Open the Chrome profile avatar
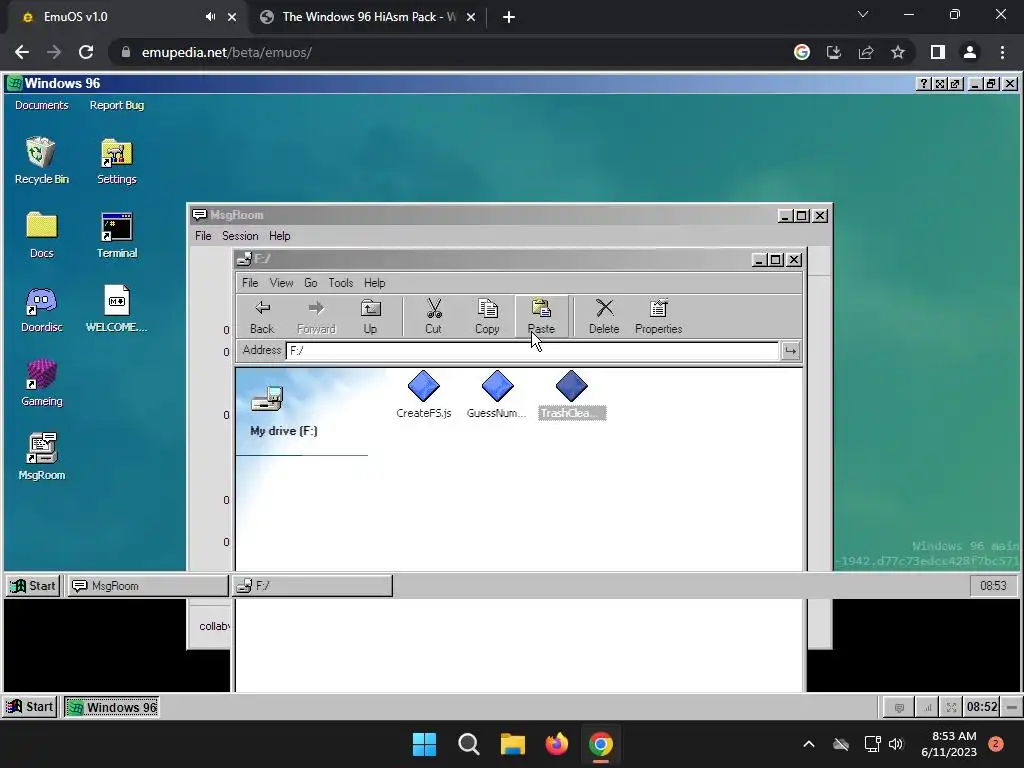Screen dimensions: 1024x768 [x=970, y=52]
